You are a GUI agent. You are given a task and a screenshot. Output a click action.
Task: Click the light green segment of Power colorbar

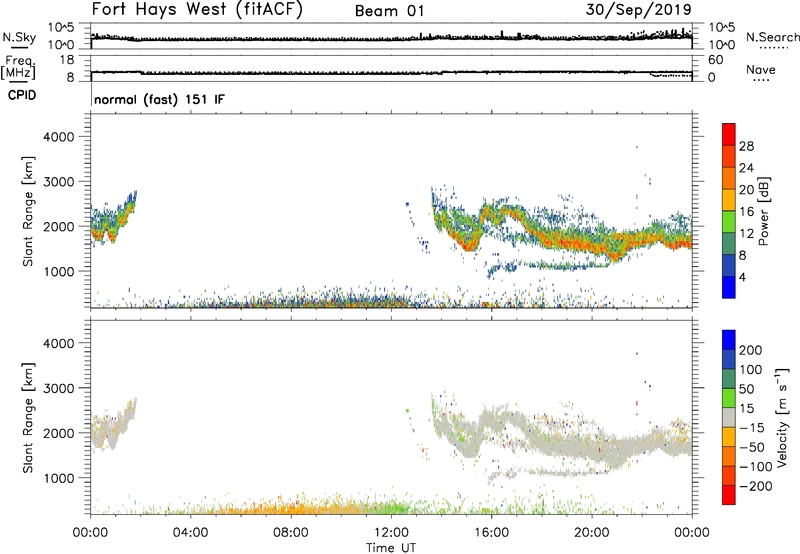tap(729, 221)
